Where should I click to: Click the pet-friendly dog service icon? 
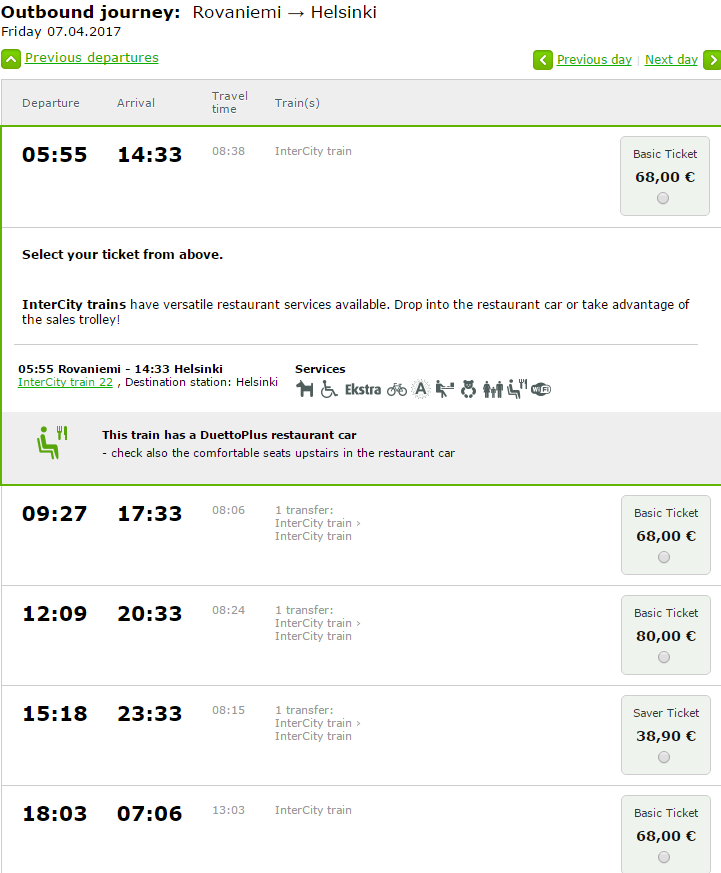[305, 389]
